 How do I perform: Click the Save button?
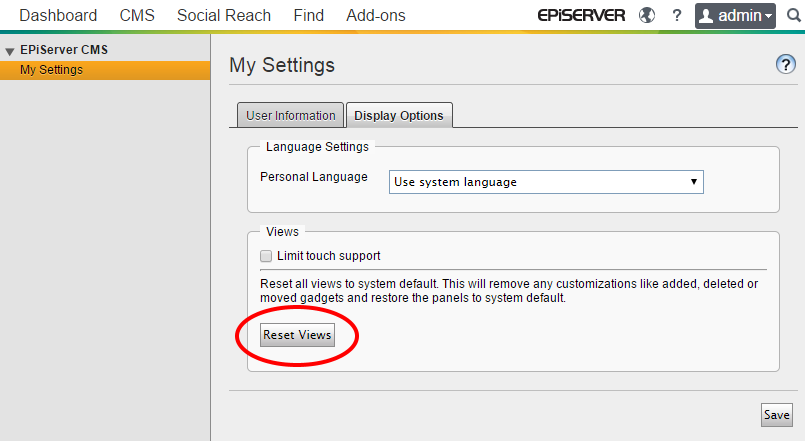pos(776,414)
